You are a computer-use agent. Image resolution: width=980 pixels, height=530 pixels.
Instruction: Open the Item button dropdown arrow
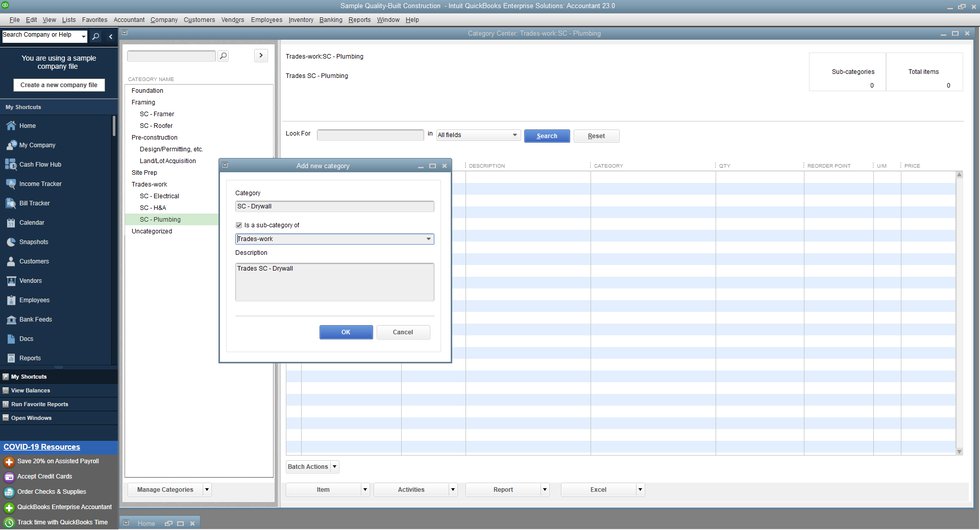[365, 489]
